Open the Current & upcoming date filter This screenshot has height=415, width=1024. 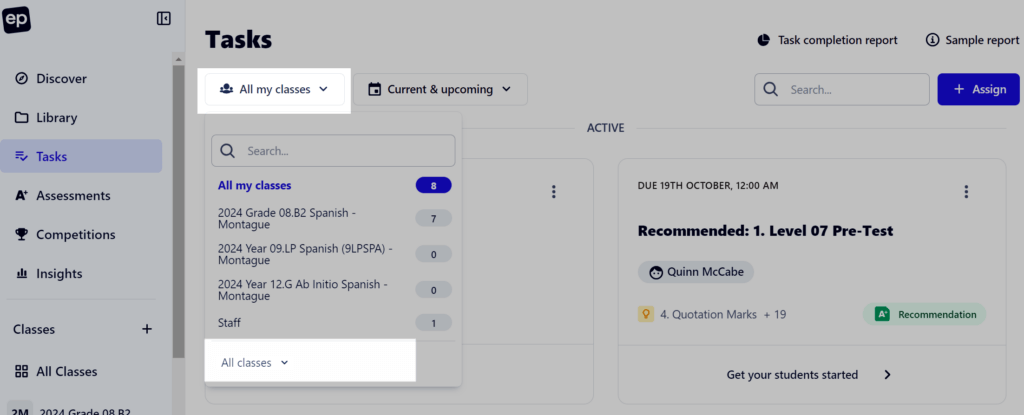click(x=440, y=89)
